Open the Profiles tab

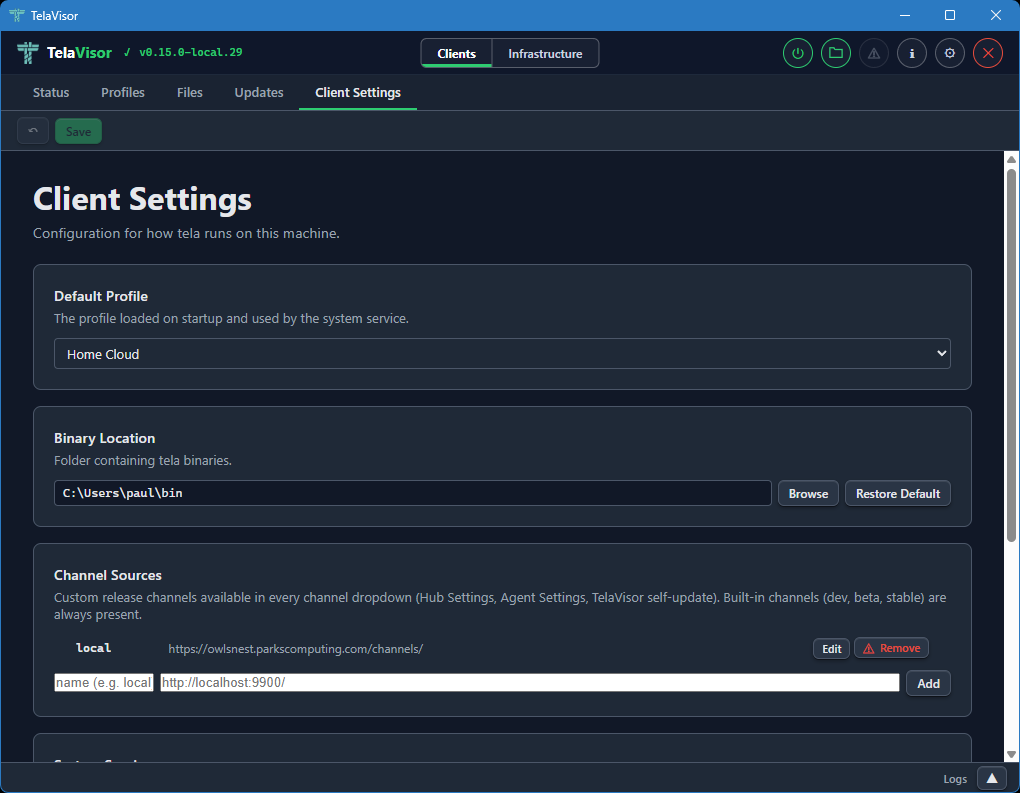[123, 92]
